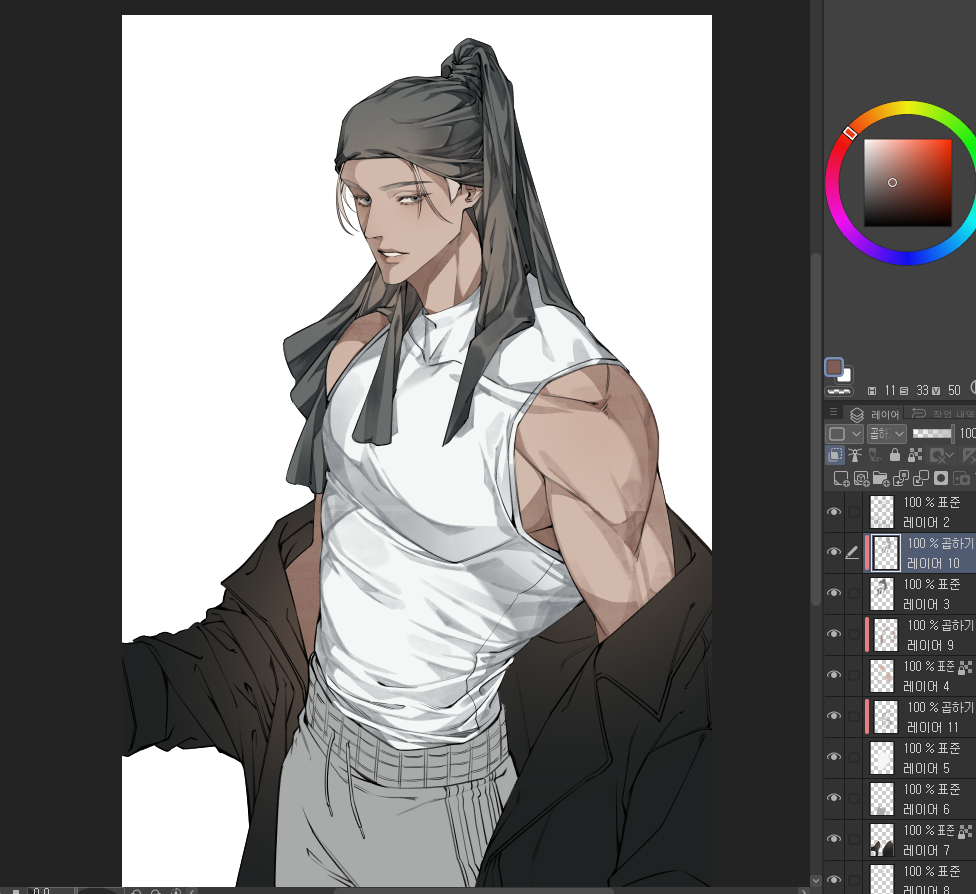Tick the checkbox beside 레이어 9
The height and width of the screenshot is (894, 976).
[x=854, y=634]
